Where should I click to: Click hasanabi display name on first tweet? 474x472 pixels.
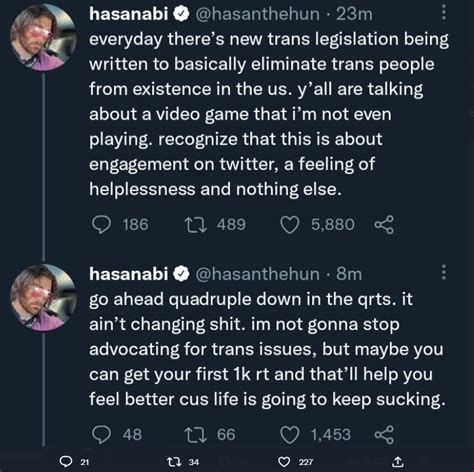click(128, 14)
